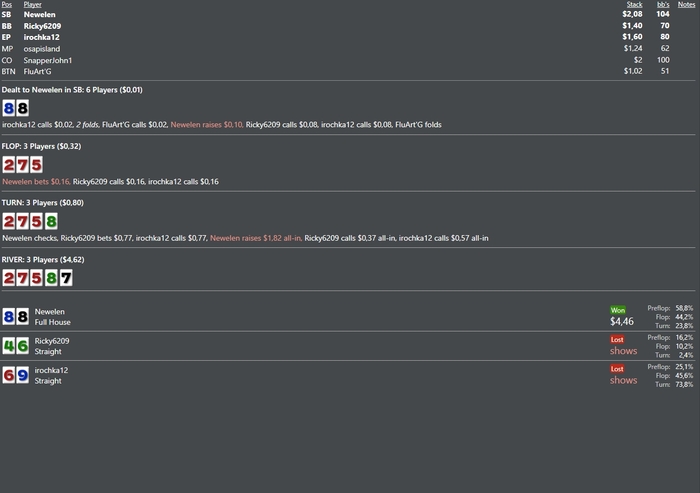Click the black 7 river card
Image resolution: width=700 pixels, height=493 pixels.
click(x=66, y=278)
